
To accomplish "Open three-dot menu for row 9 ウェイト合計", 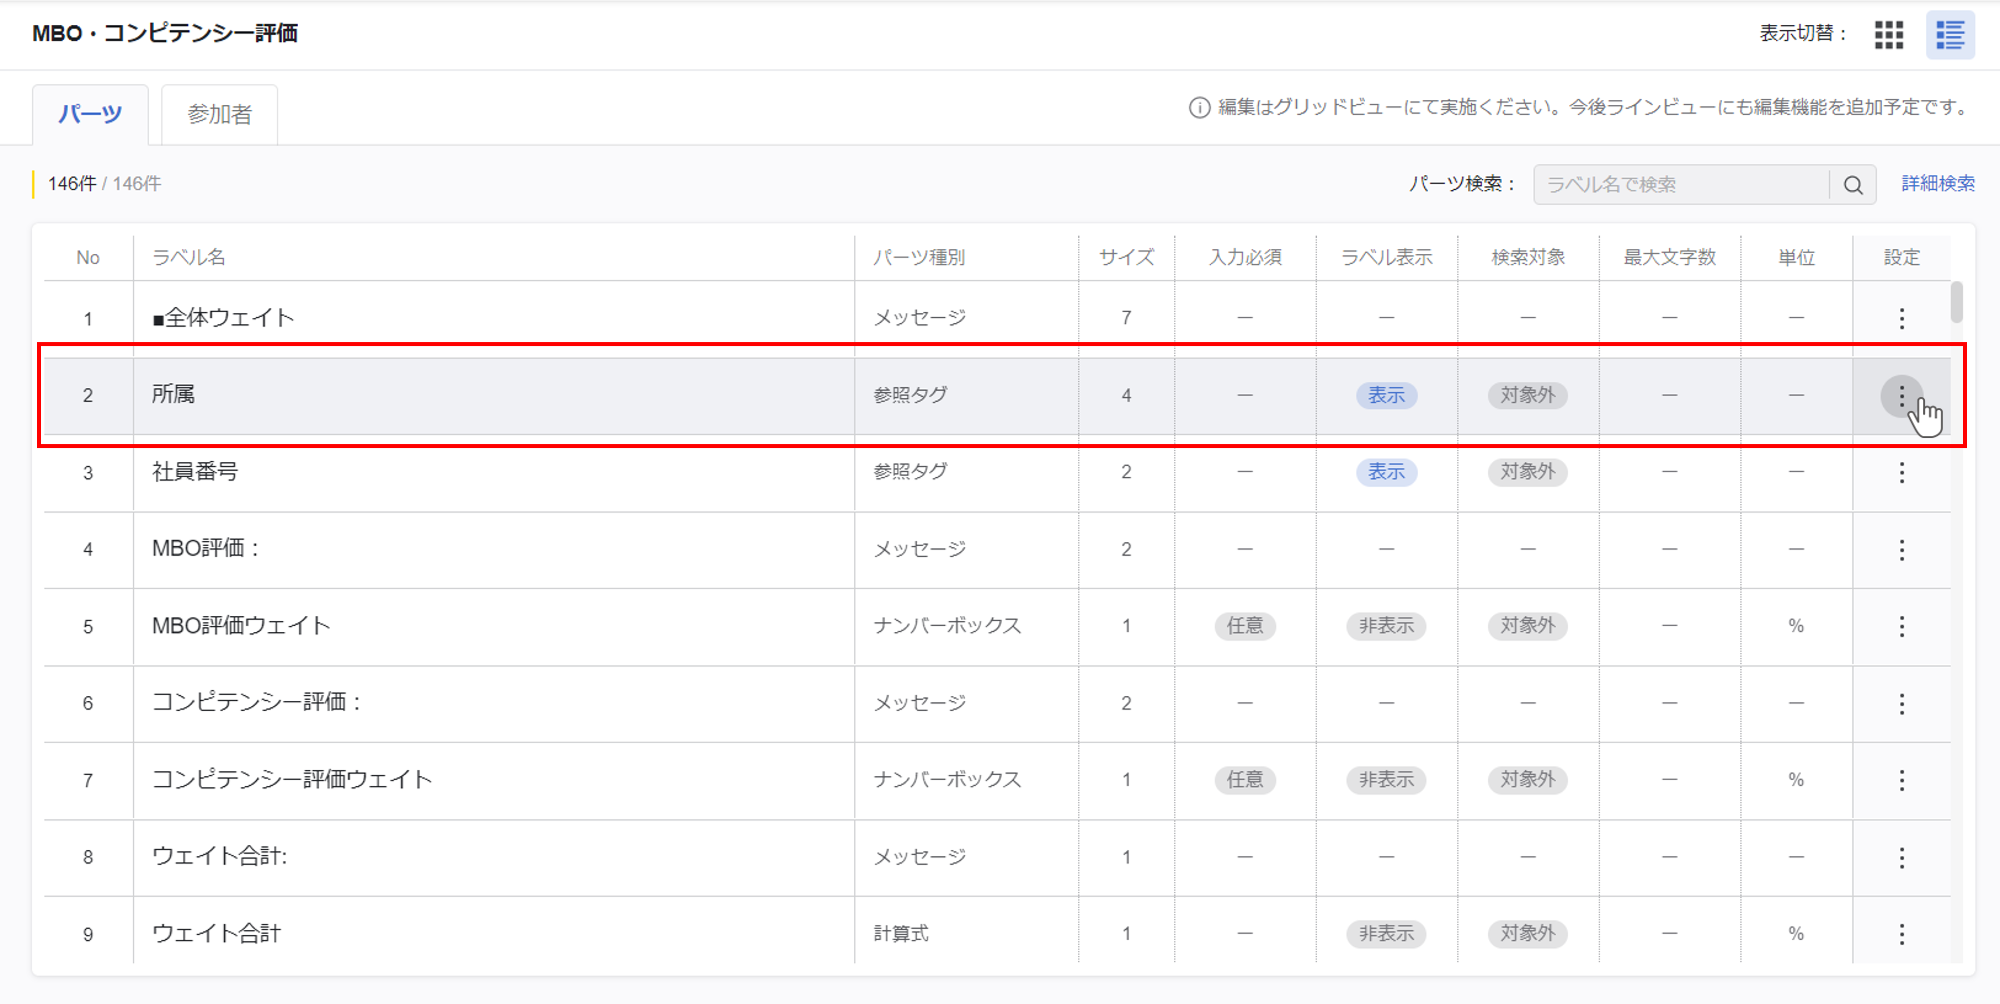I will click(x=1901, y=934).
